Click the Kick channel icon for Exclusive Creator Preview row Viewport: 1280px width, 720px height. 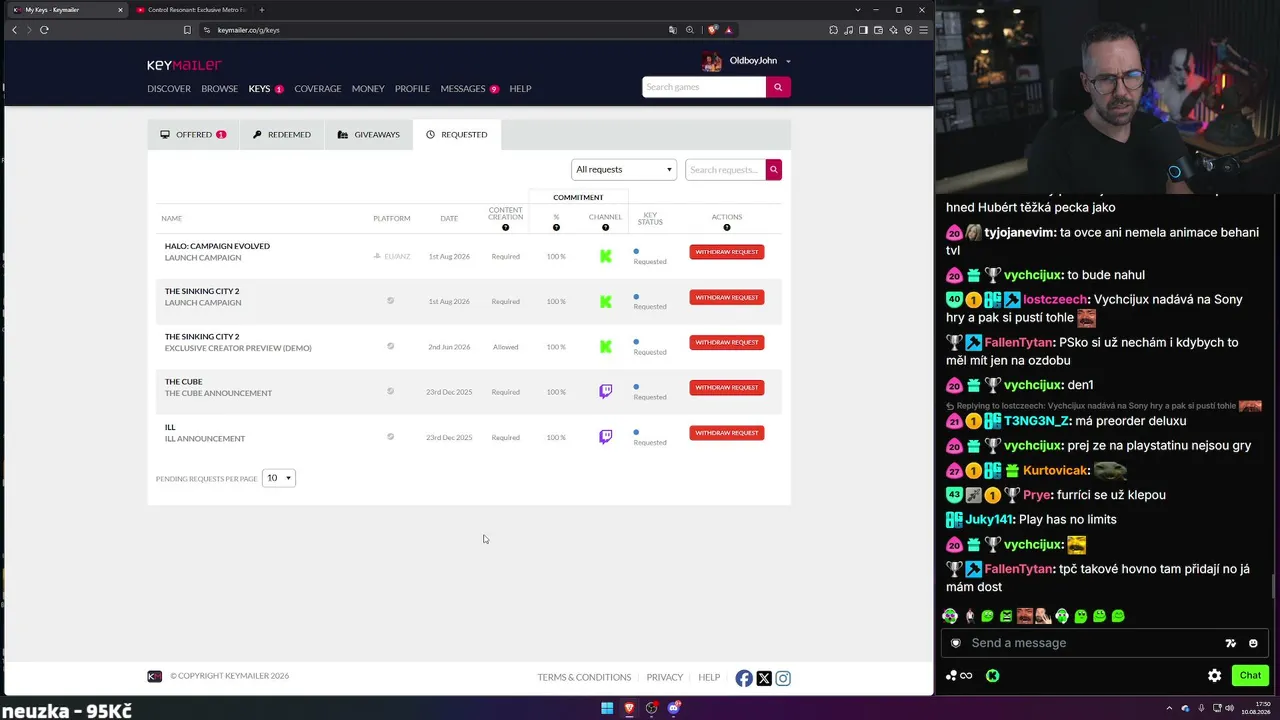click(x=605, y=347)
